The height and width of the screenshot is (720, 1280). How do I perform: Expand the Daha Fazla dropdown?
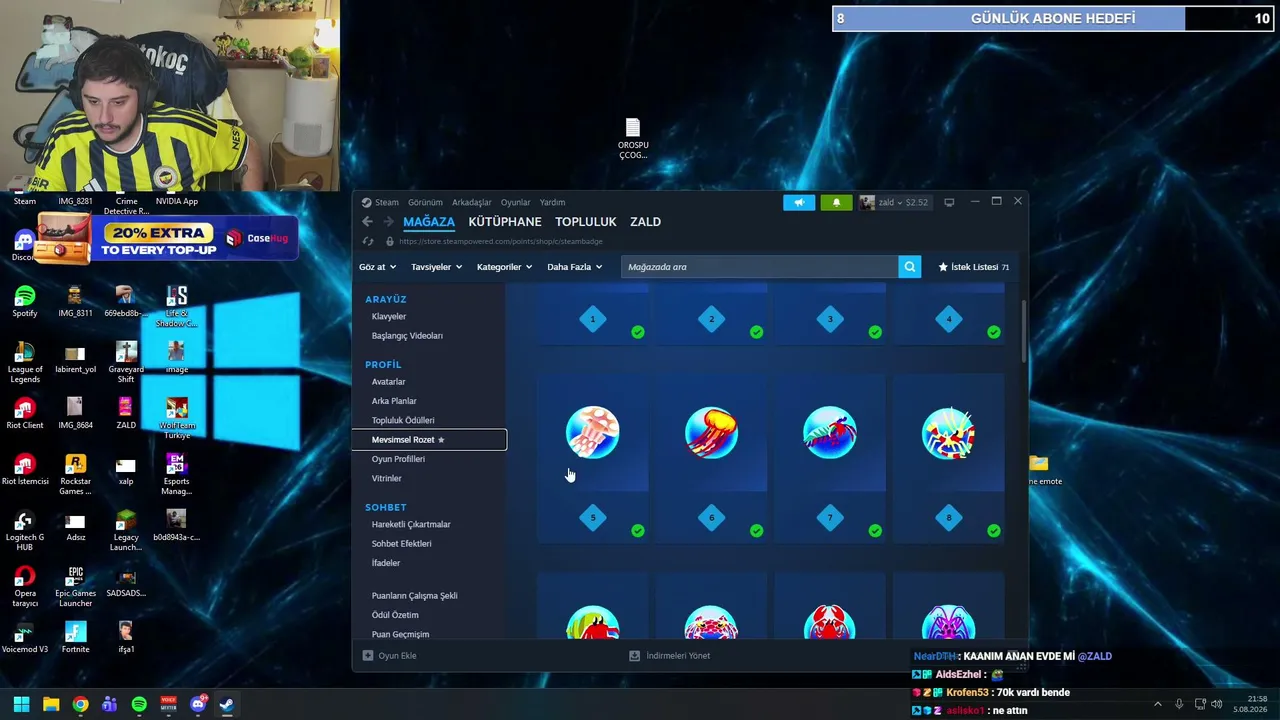575,267
